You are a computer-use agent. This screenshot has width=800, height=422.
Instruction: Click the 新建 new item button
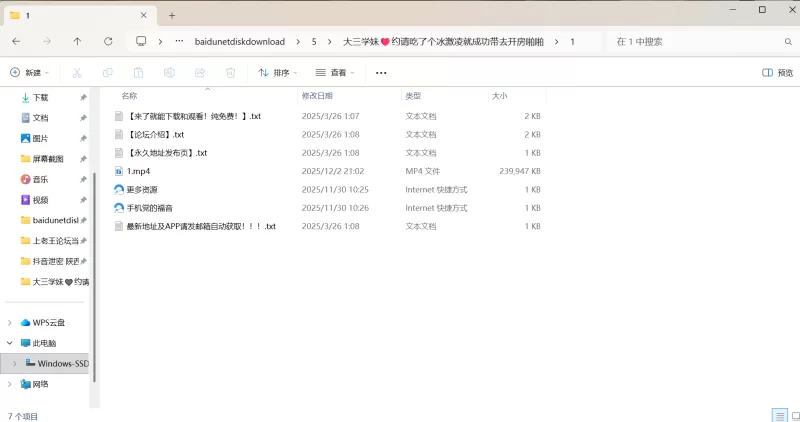click(30, 73)
